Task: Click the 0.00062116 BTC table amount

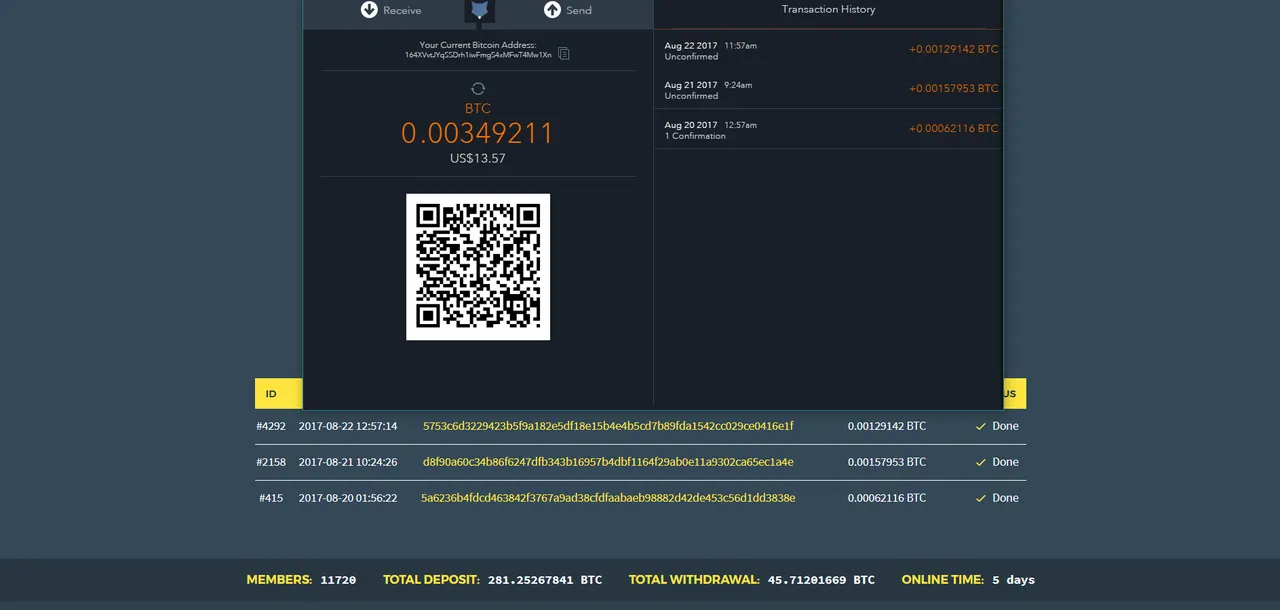Action: (x=887, y=498)
